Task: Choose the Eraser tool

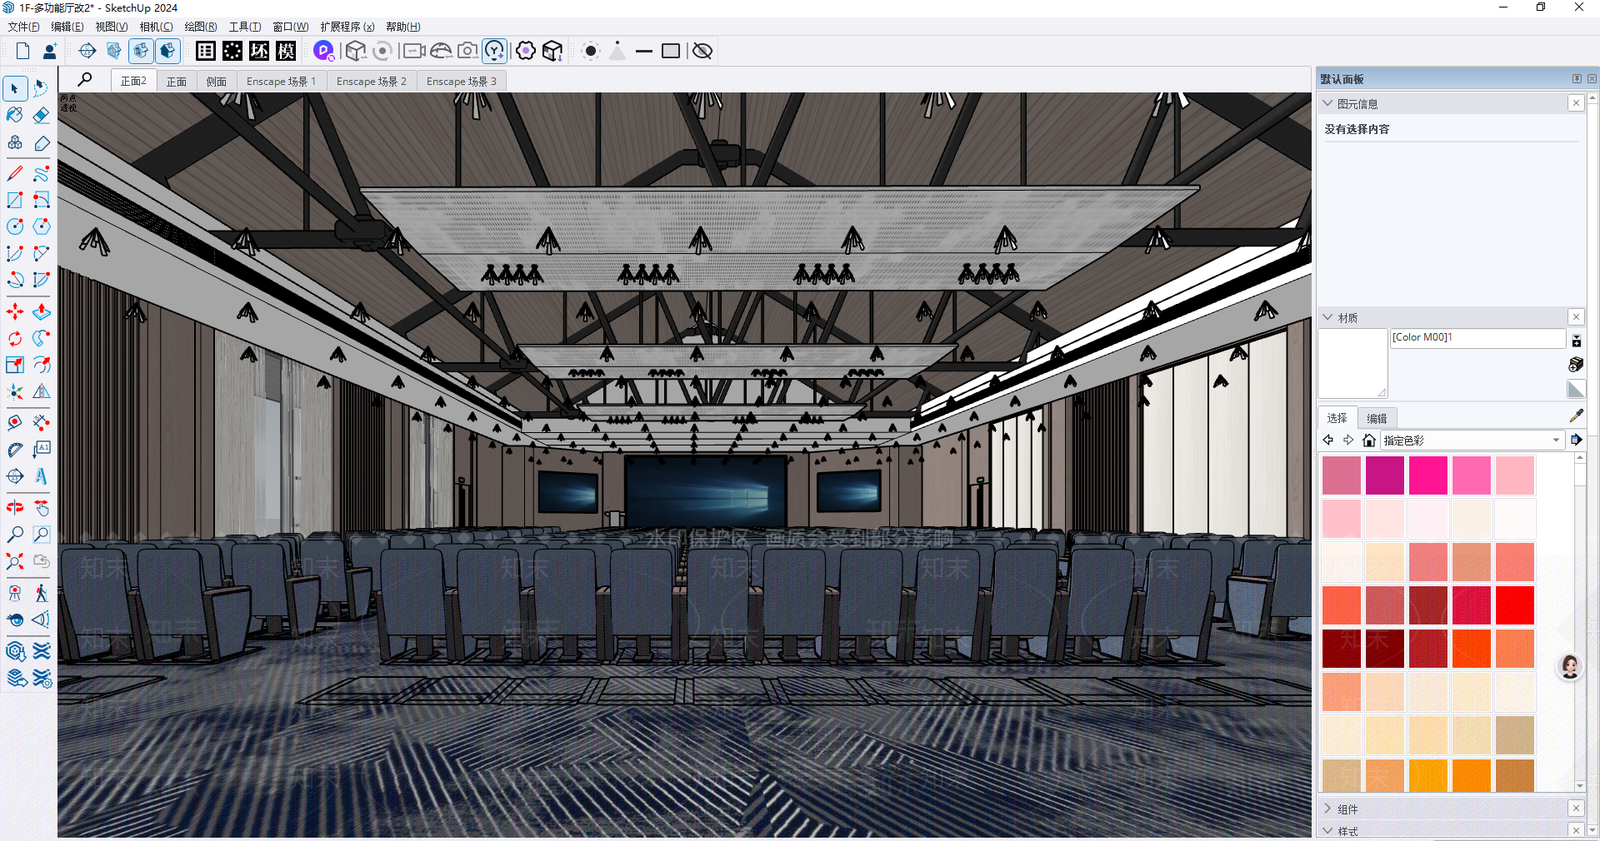Action: [41, 116]
